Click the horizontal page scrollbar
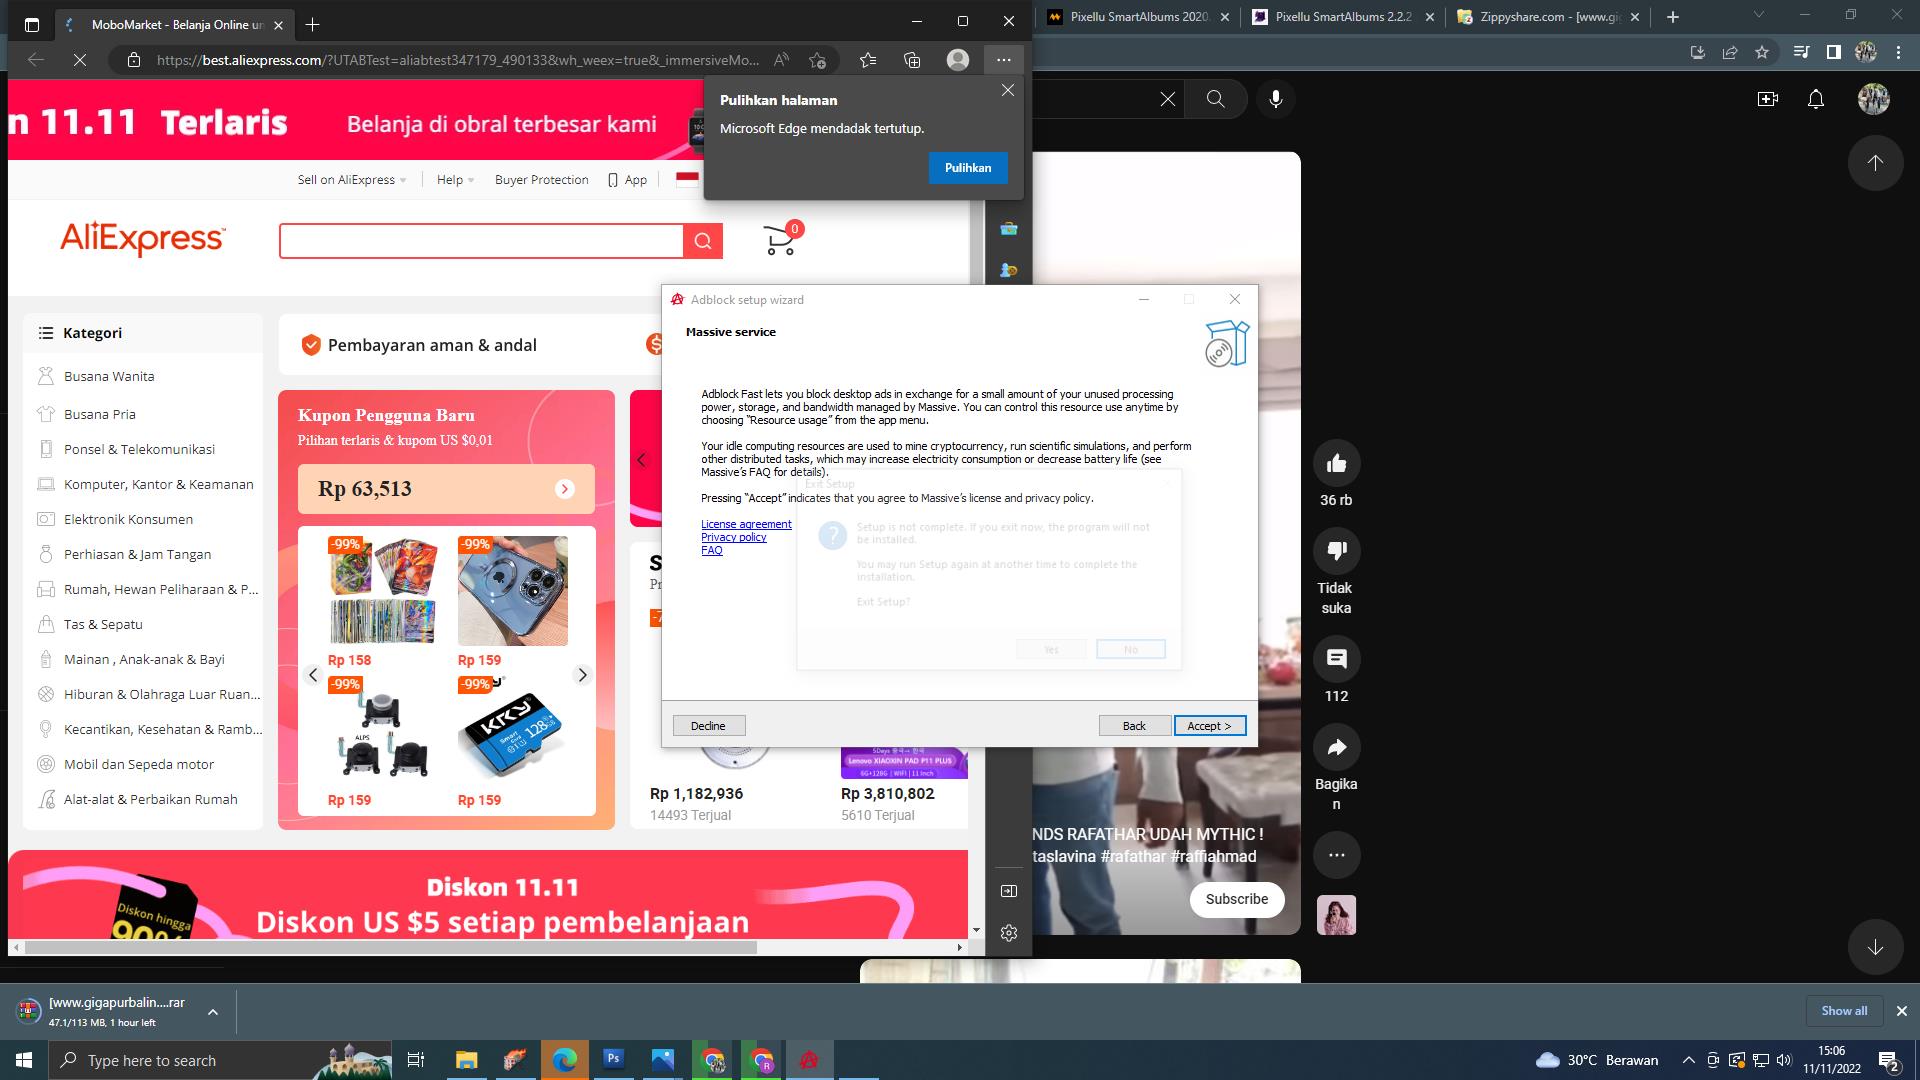Screen dimensions: 1920x1080 (390, 947)
